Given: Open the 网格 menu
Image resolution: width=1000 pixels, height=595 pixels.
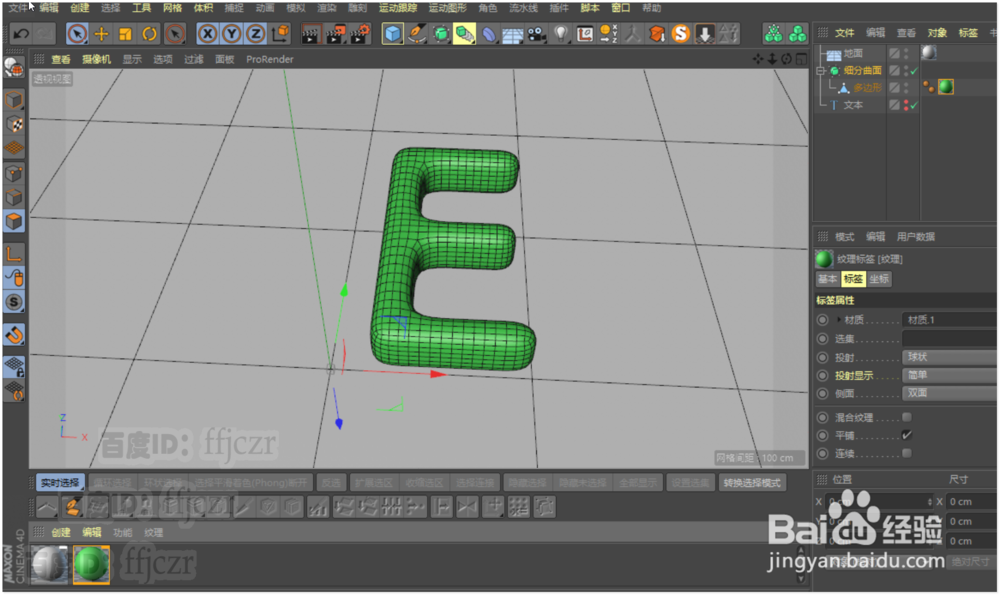Looking at the screenshot, I should coord(172,8).
